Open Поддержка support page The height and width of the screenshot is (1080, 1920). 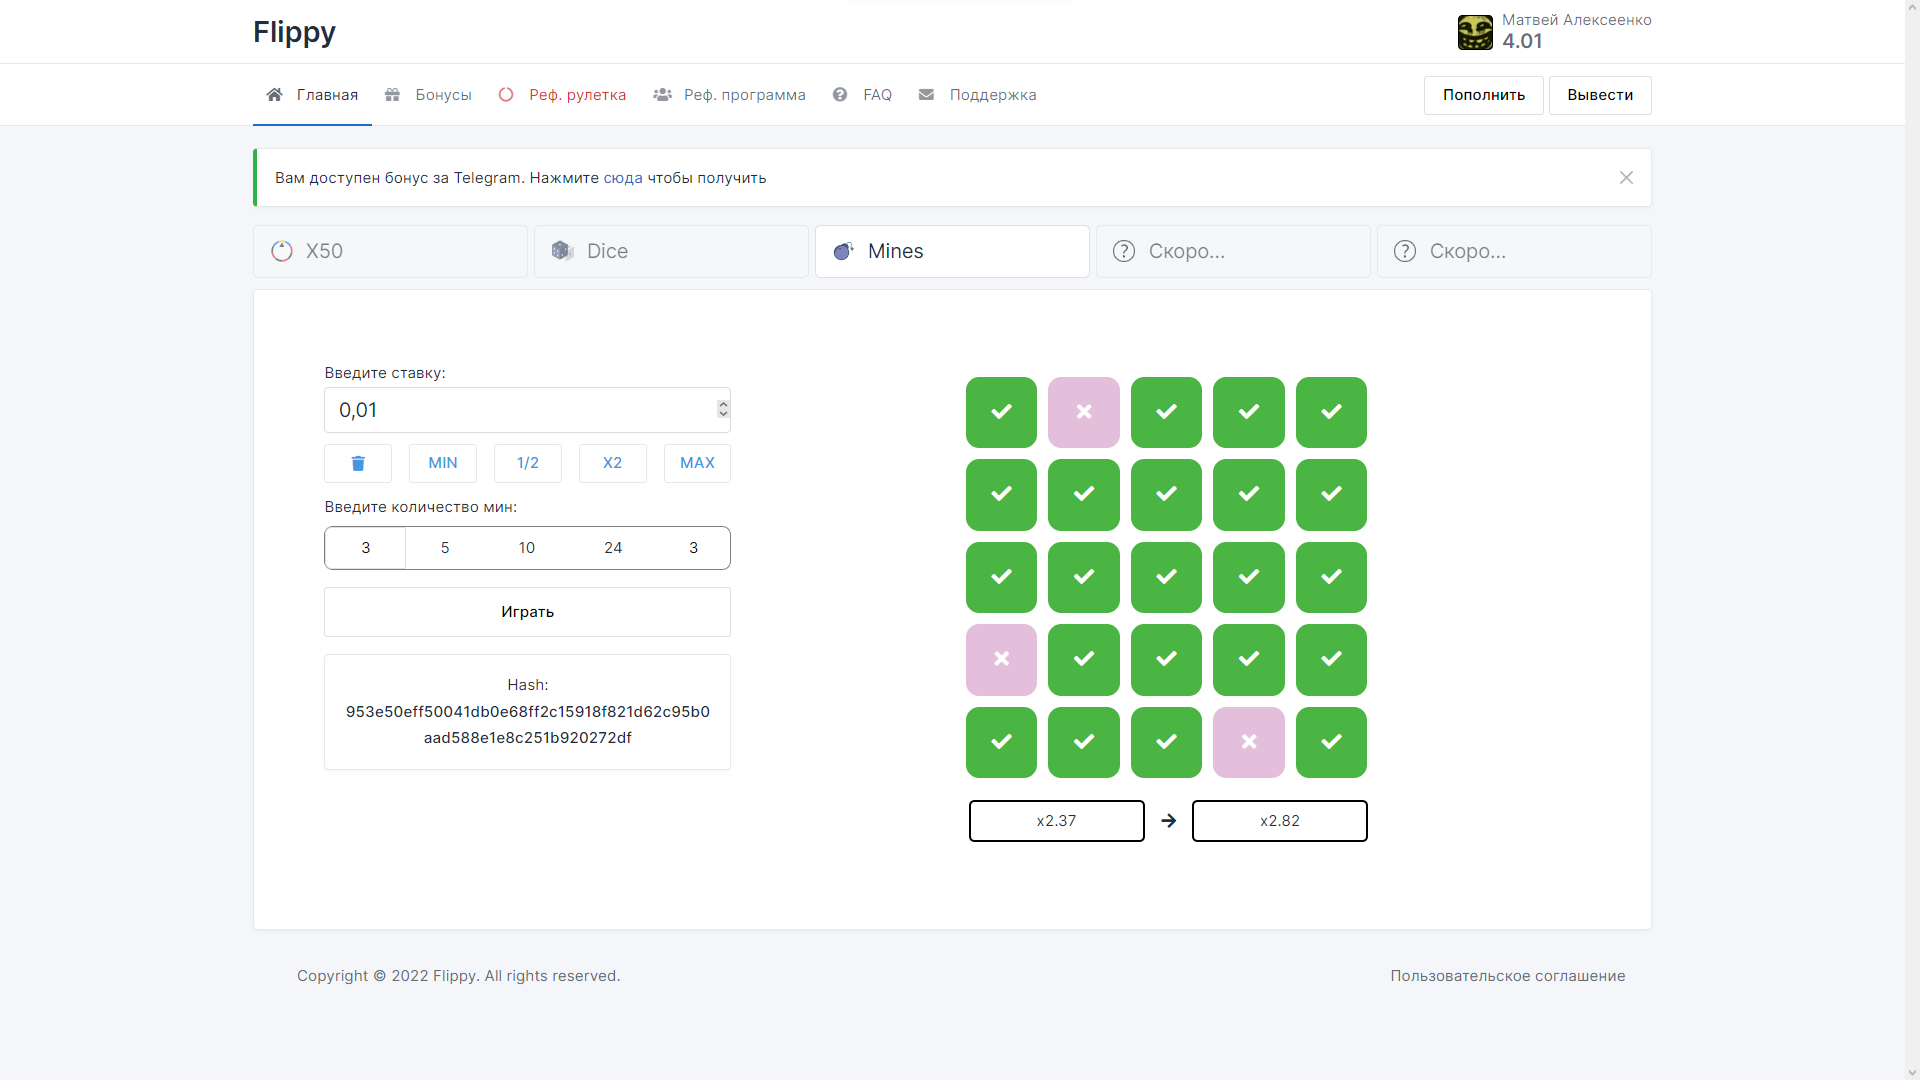[x=978, y=95]
